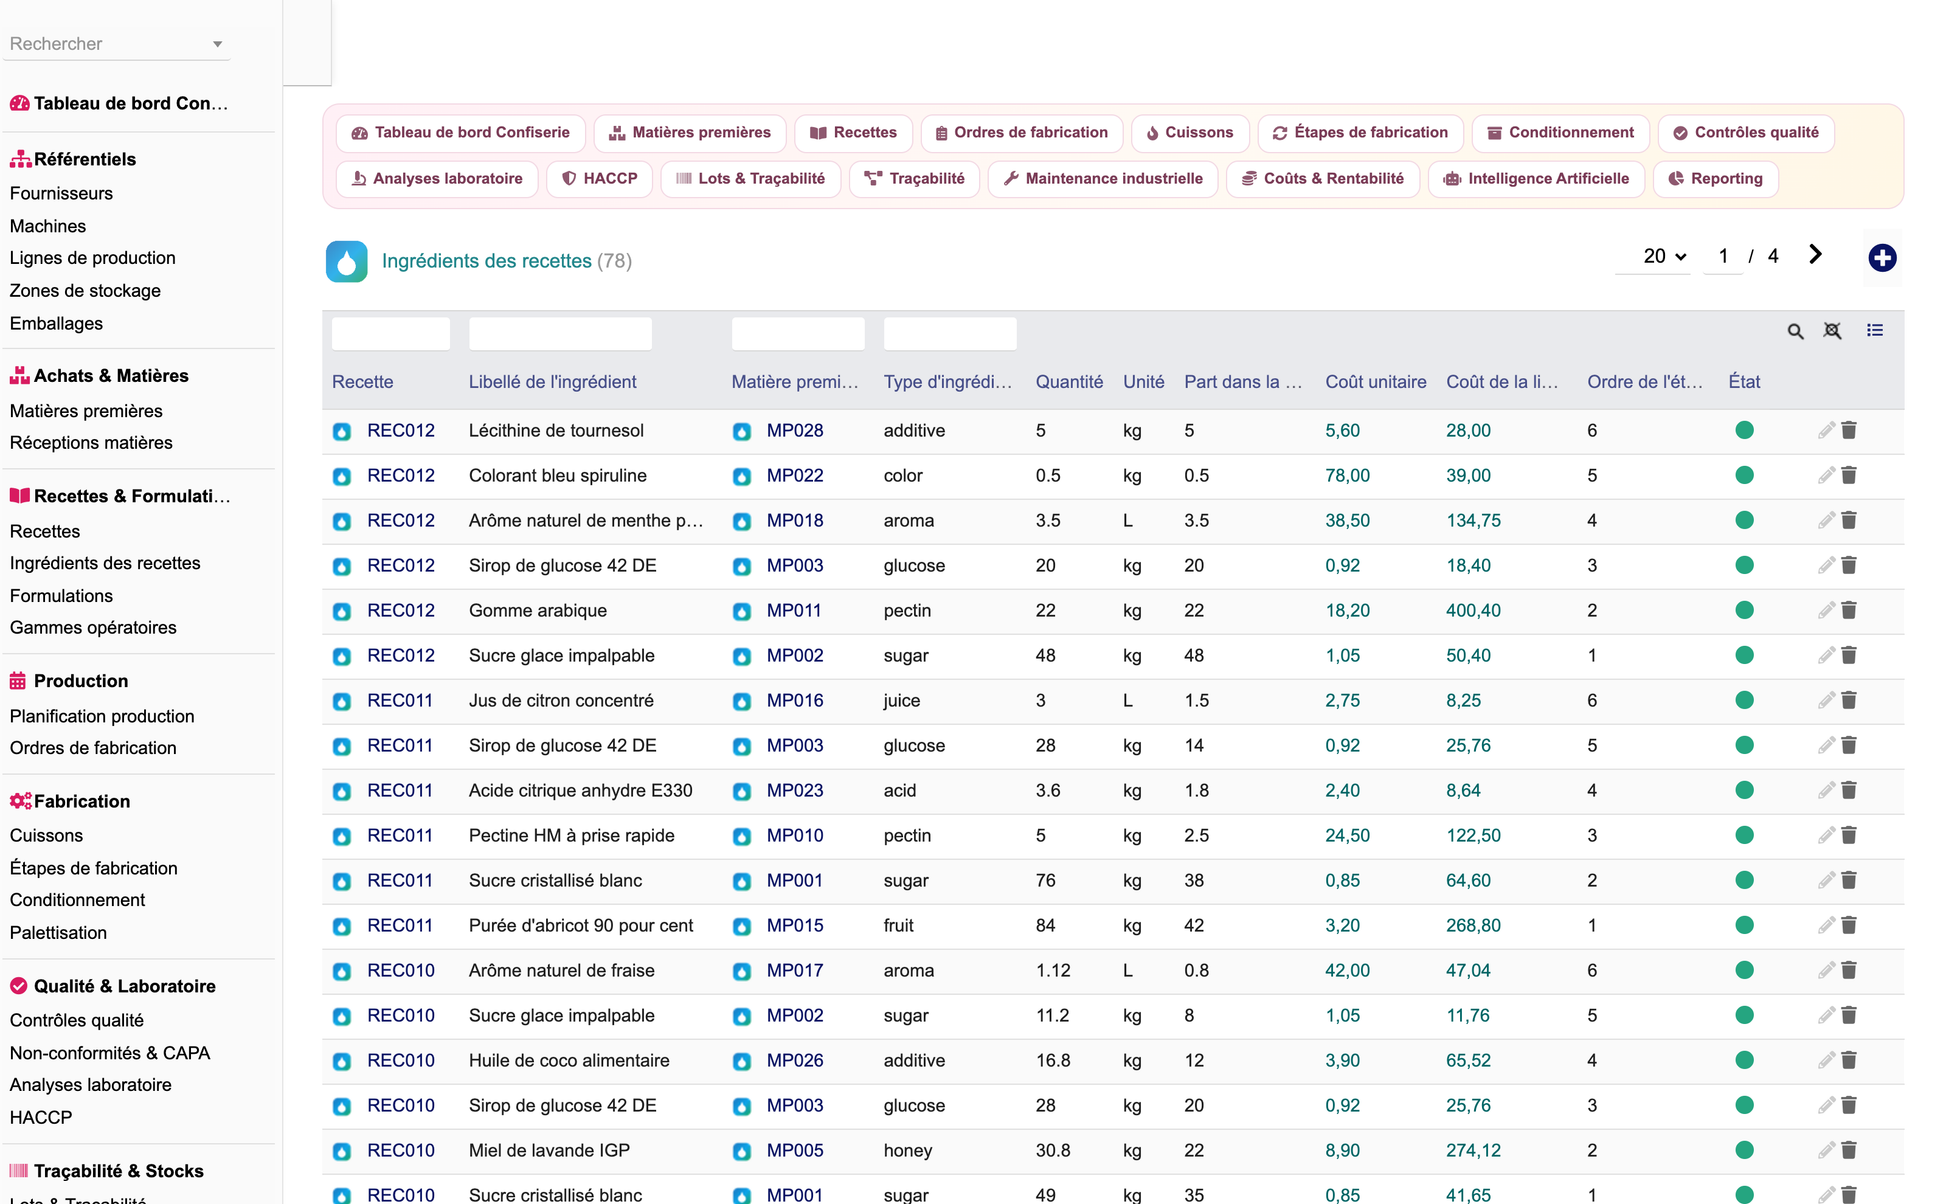Edit the Gomme arabique row with pencil

tap(1826, 610)
